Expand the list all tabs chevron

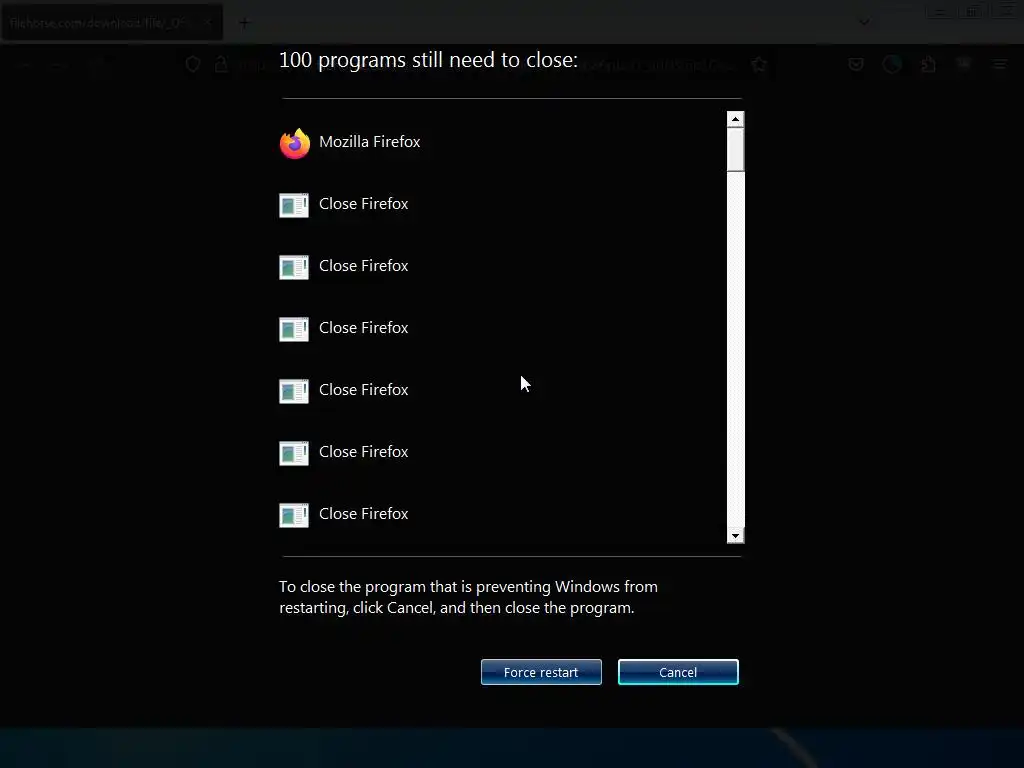864,22
